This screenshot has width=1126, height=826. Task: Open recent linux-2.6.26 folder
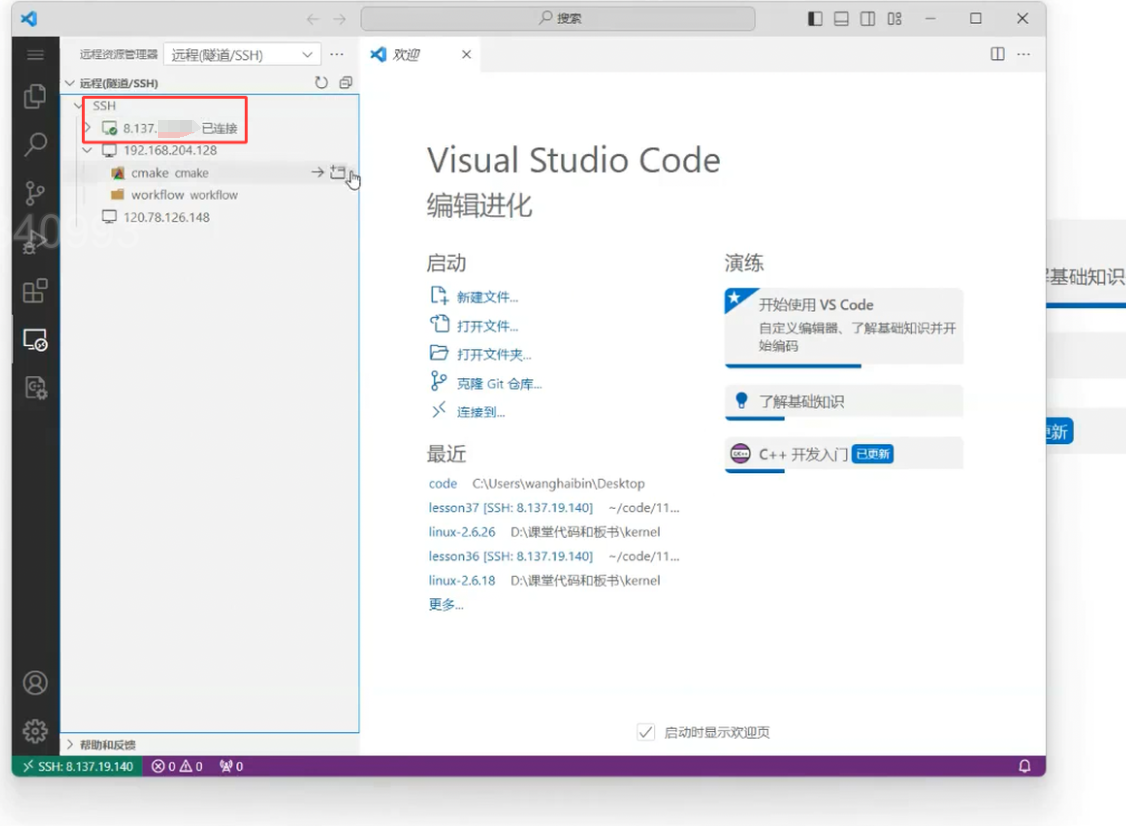click(462, 532)
